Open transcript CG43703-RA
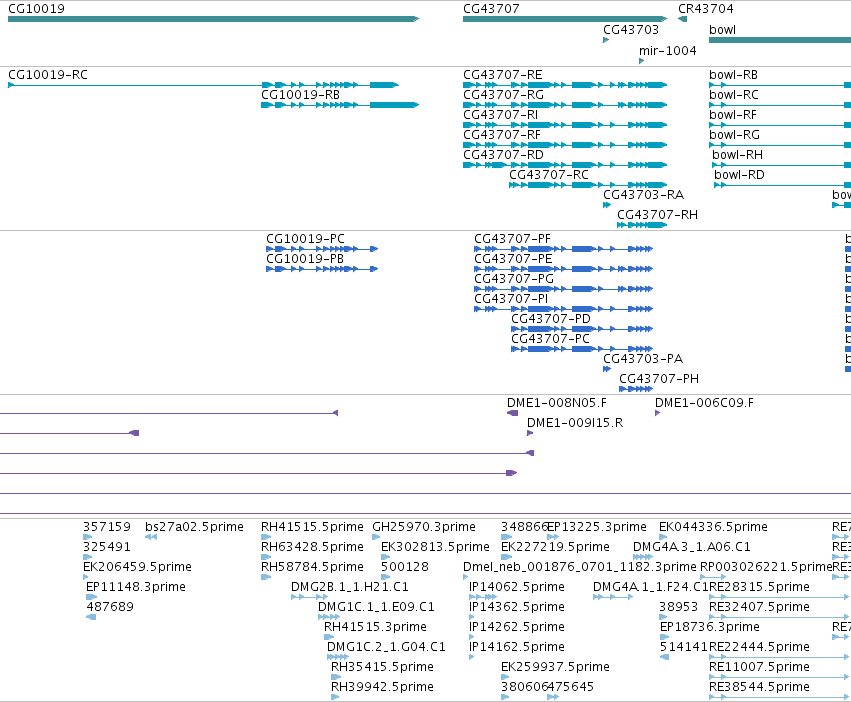Viewport: 851px width, 702px height. click(607, 205)
